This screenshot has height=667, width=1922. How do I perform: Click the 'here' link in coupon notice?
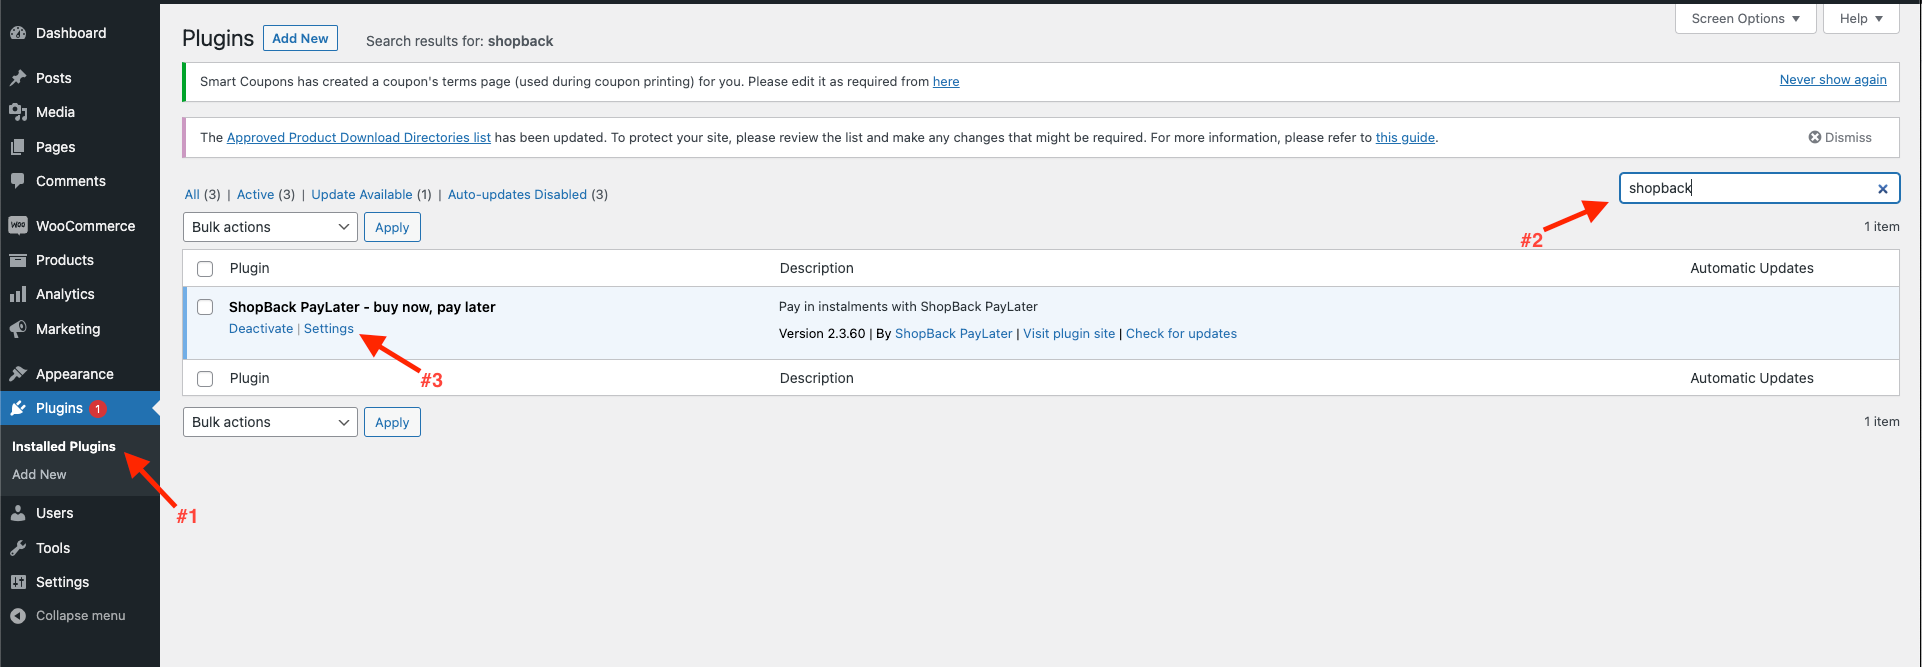tap(946, 82)
